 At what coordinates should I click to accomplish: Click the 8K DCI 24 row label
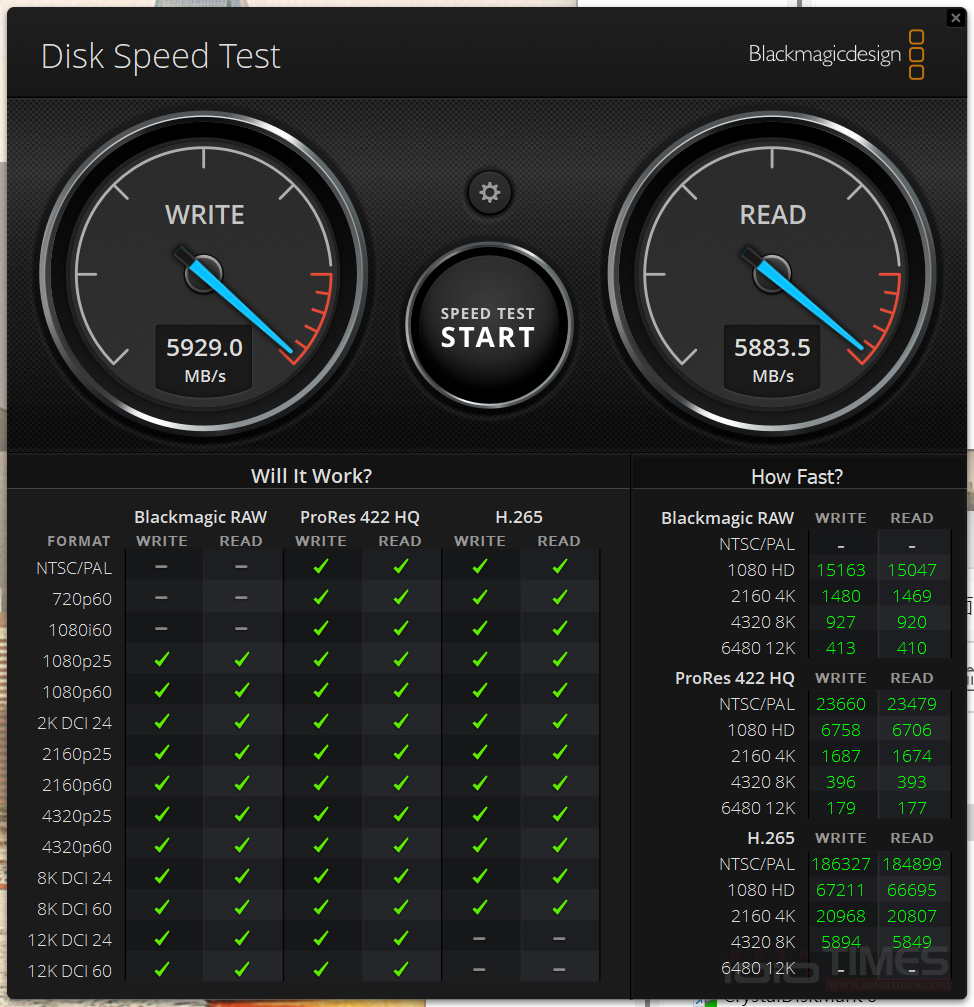click(x=74, y=878)
